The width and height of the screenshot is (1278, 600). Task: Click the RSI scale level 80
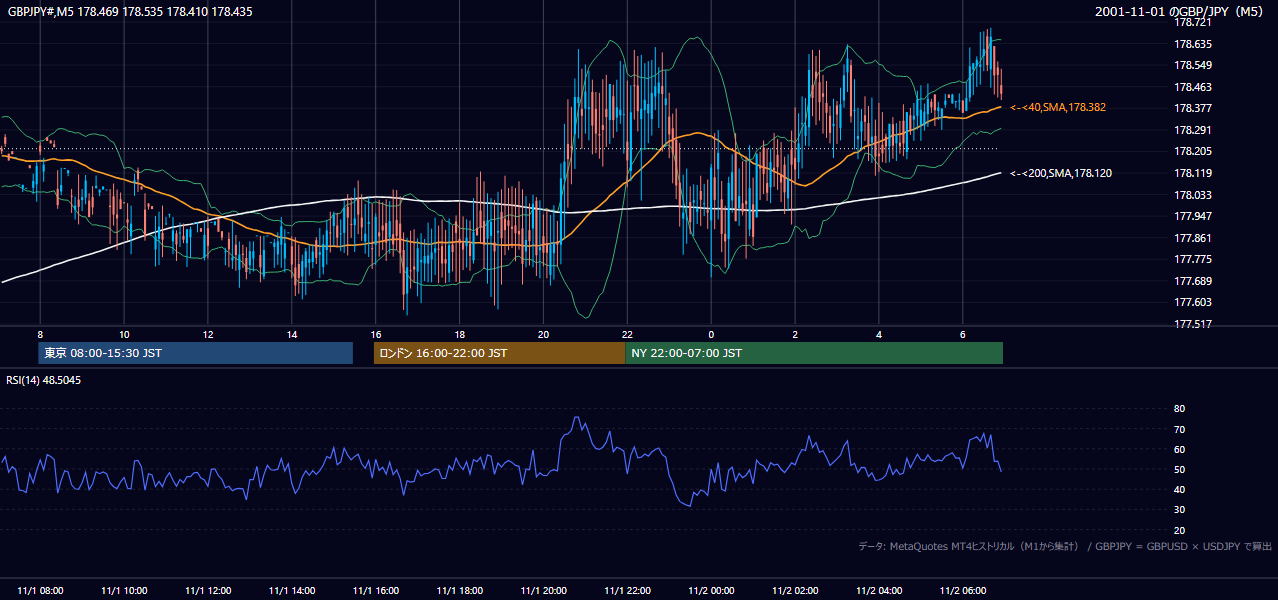point(1179,409)
